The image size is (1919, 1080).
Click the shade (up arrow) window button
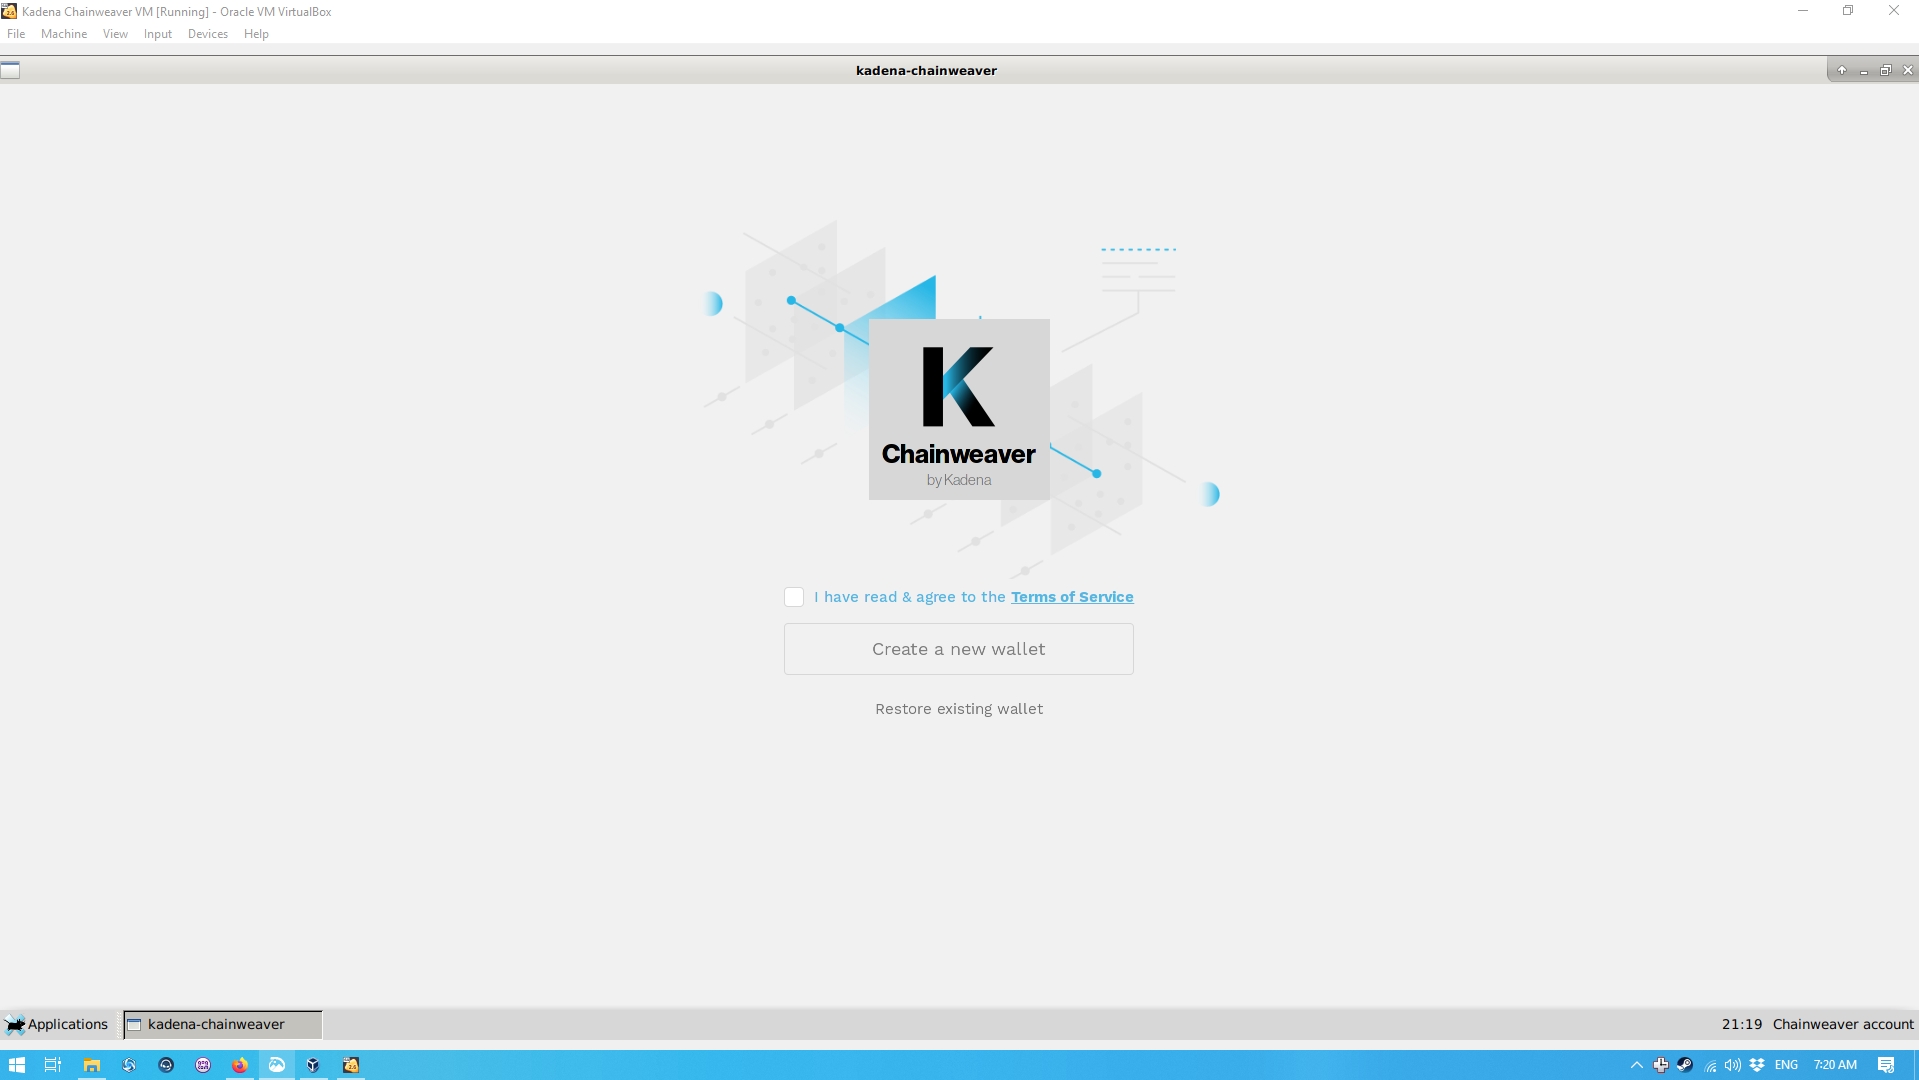1841,70
